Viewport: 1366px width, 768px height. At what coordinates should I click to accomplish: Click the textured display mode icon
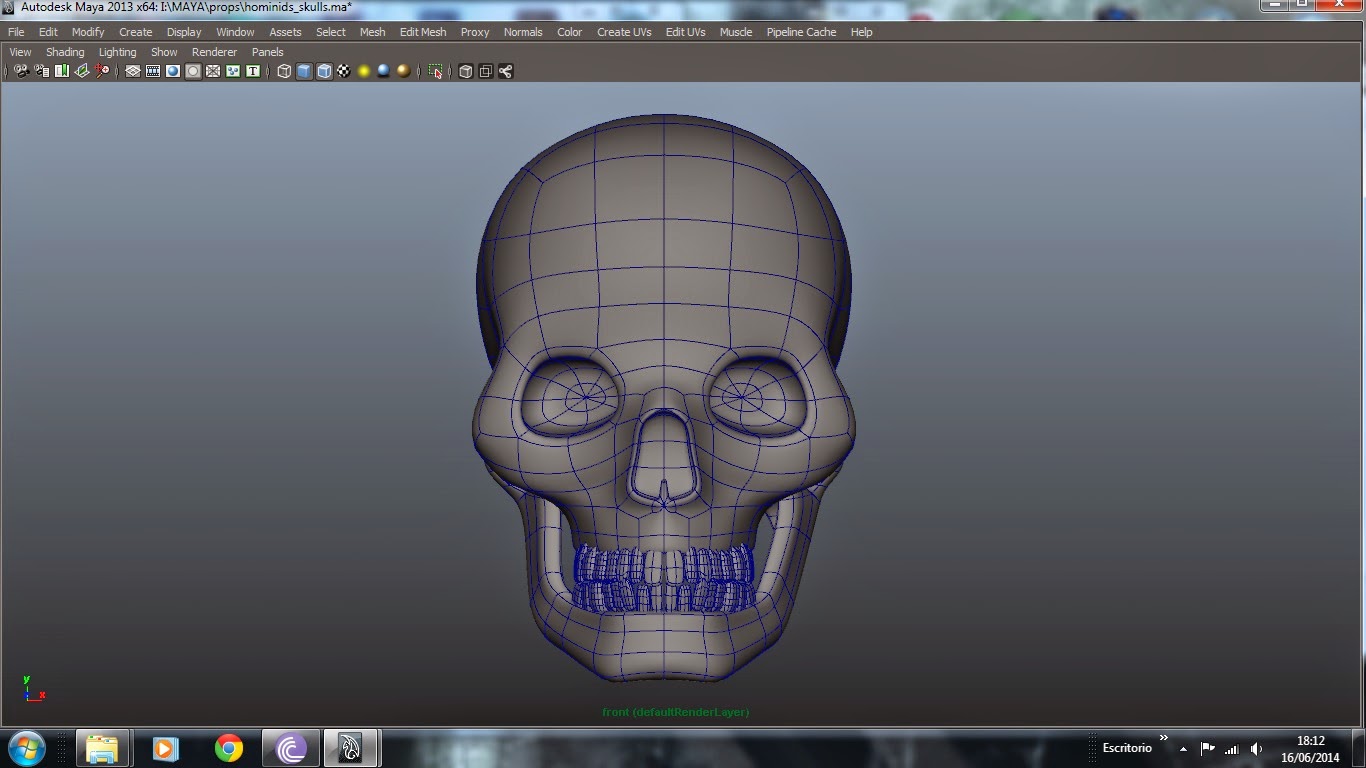[x=343, y=70]
